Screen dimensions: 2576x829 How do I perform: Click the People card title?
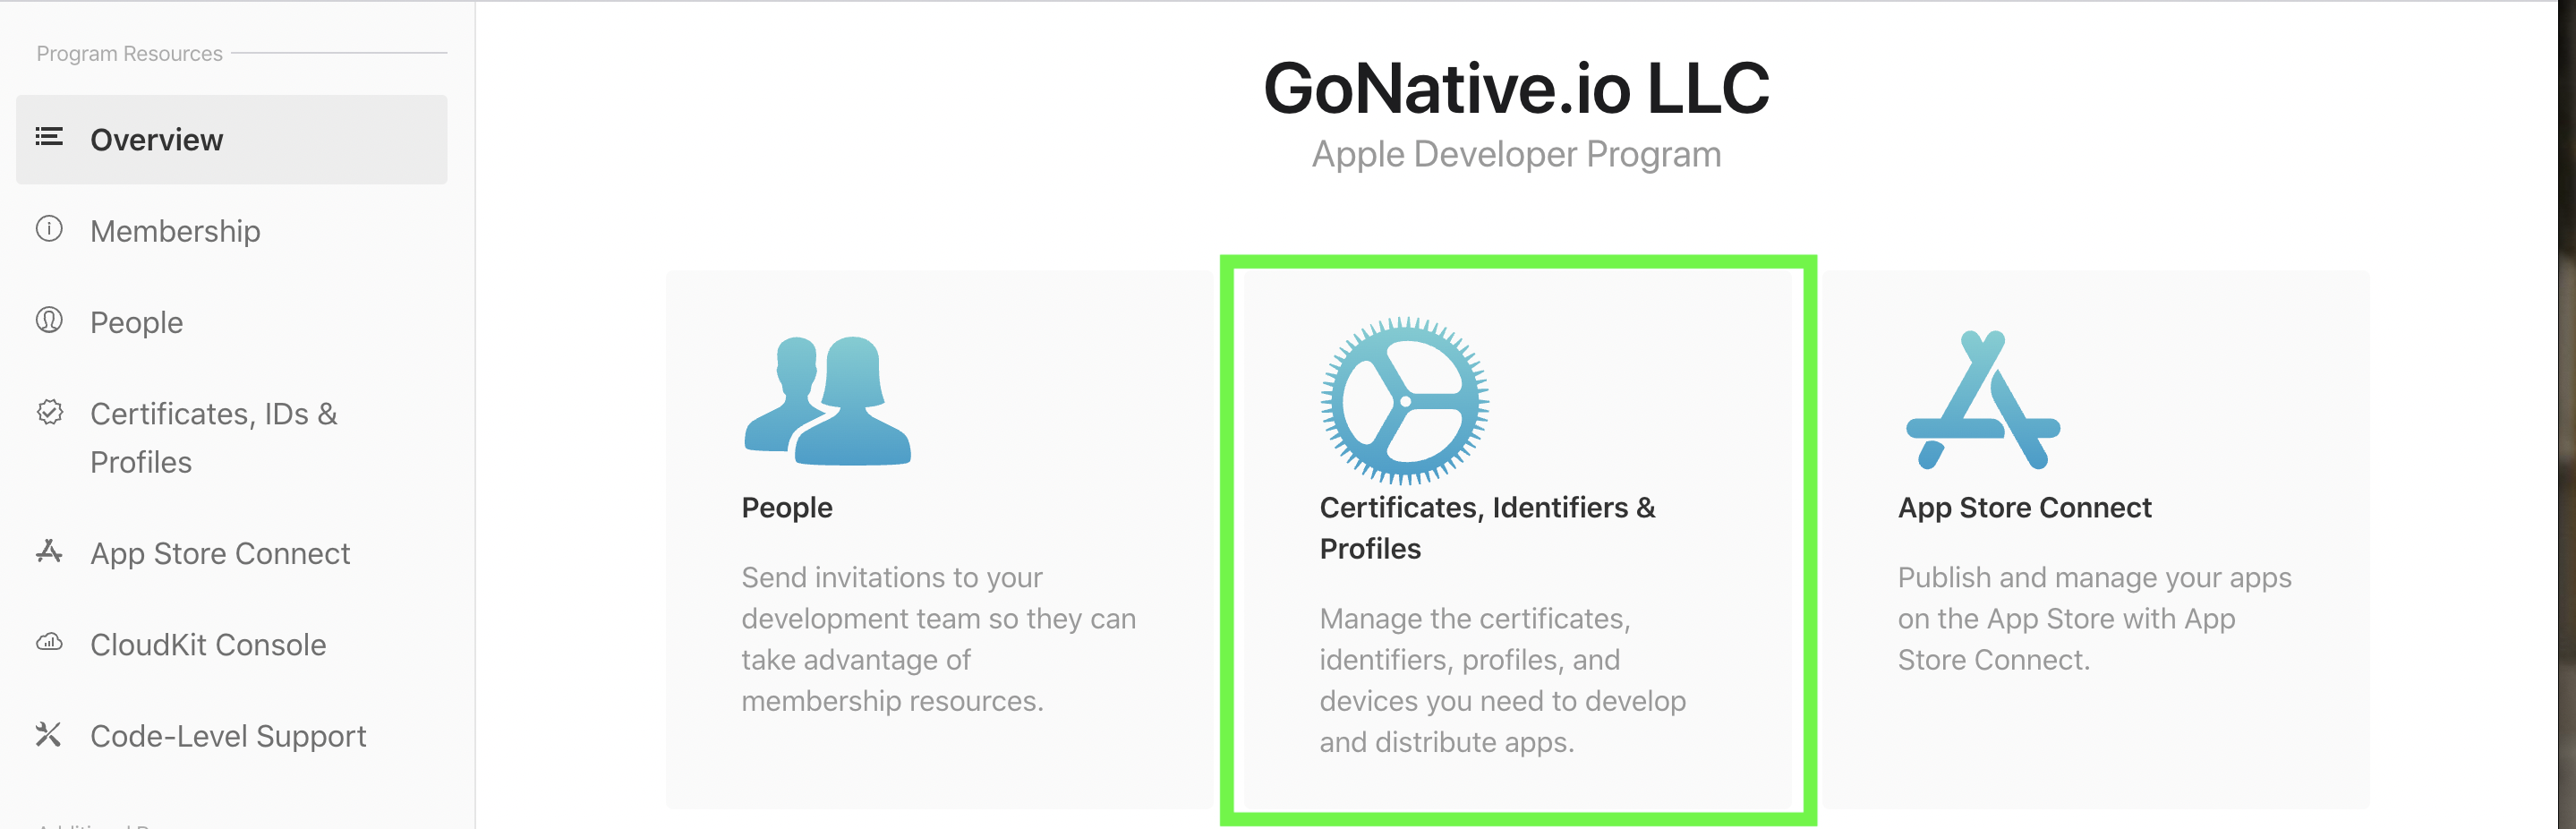[787, 507]
